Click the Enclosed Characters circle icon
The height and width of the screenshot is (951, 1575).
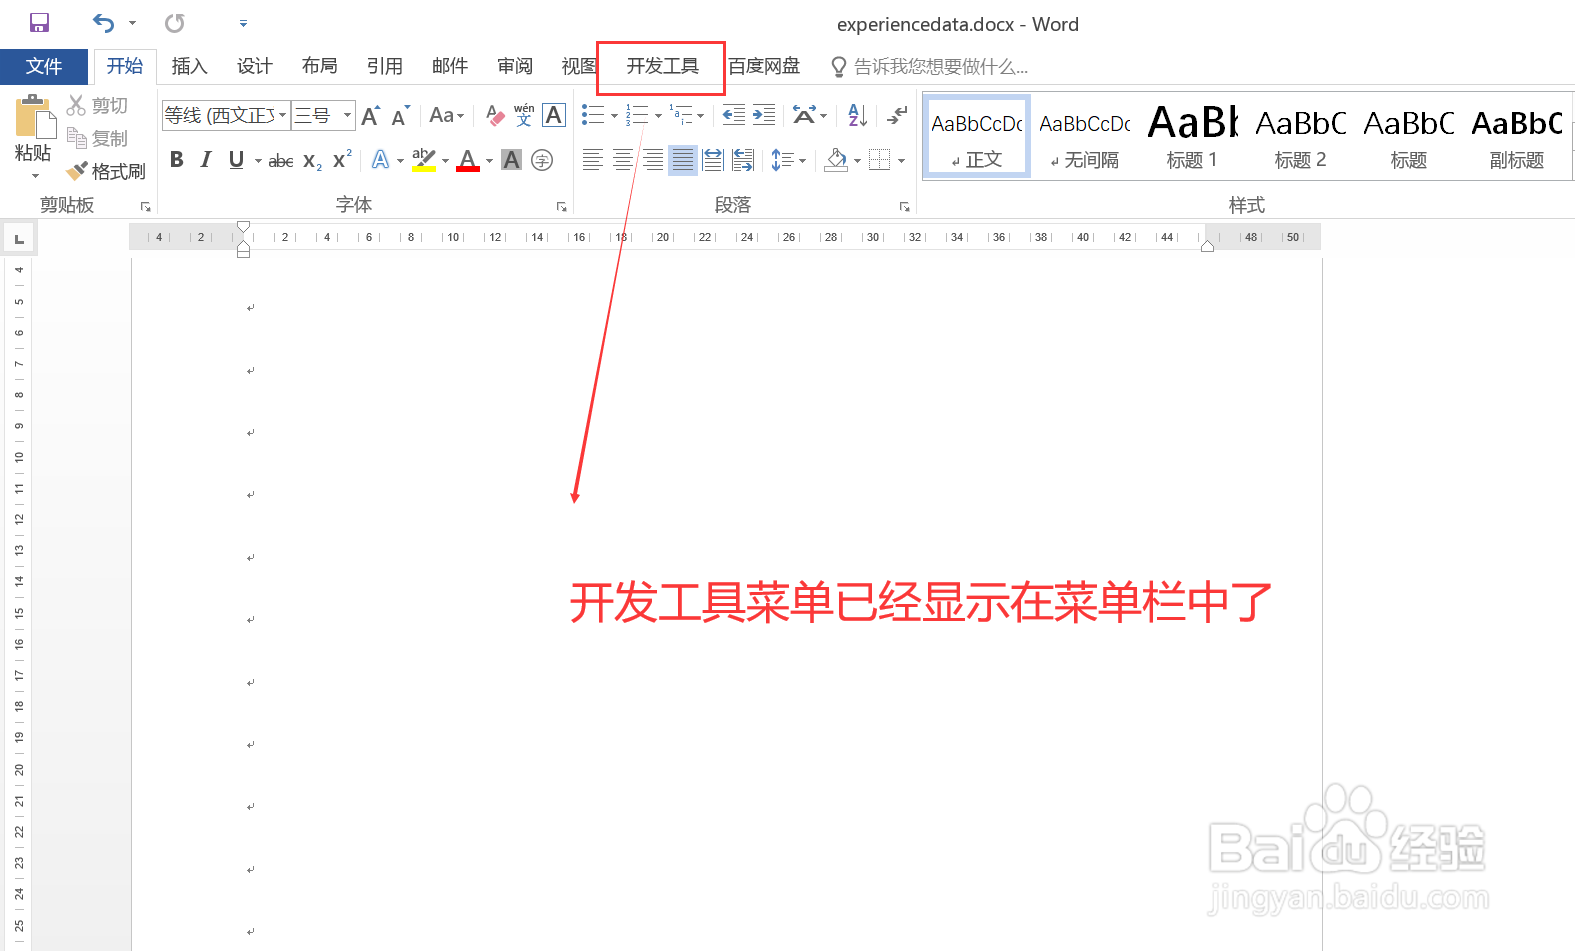pyautogui.click(x=542, y=160)
